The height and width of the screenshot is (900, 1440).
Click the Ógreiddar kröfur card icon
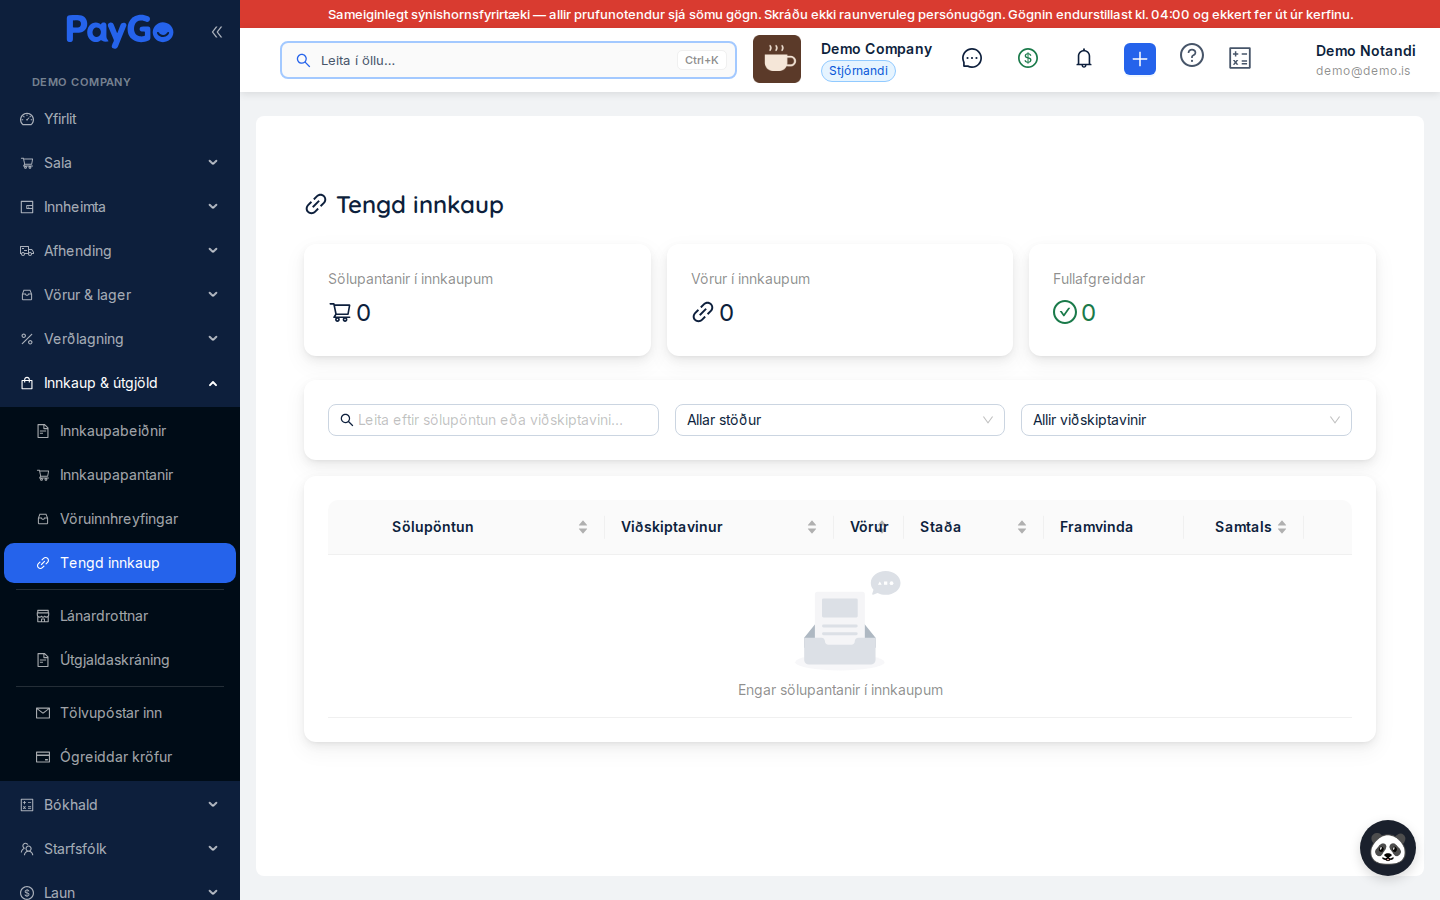point(43,757)
